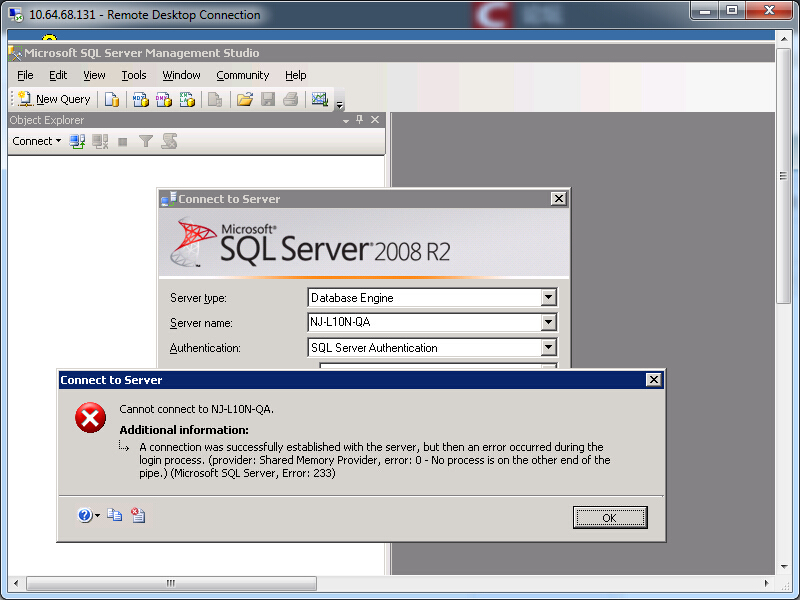Open the File menu
The height and width of the screenshot is (600, 800).
click(x=25, y=76)
